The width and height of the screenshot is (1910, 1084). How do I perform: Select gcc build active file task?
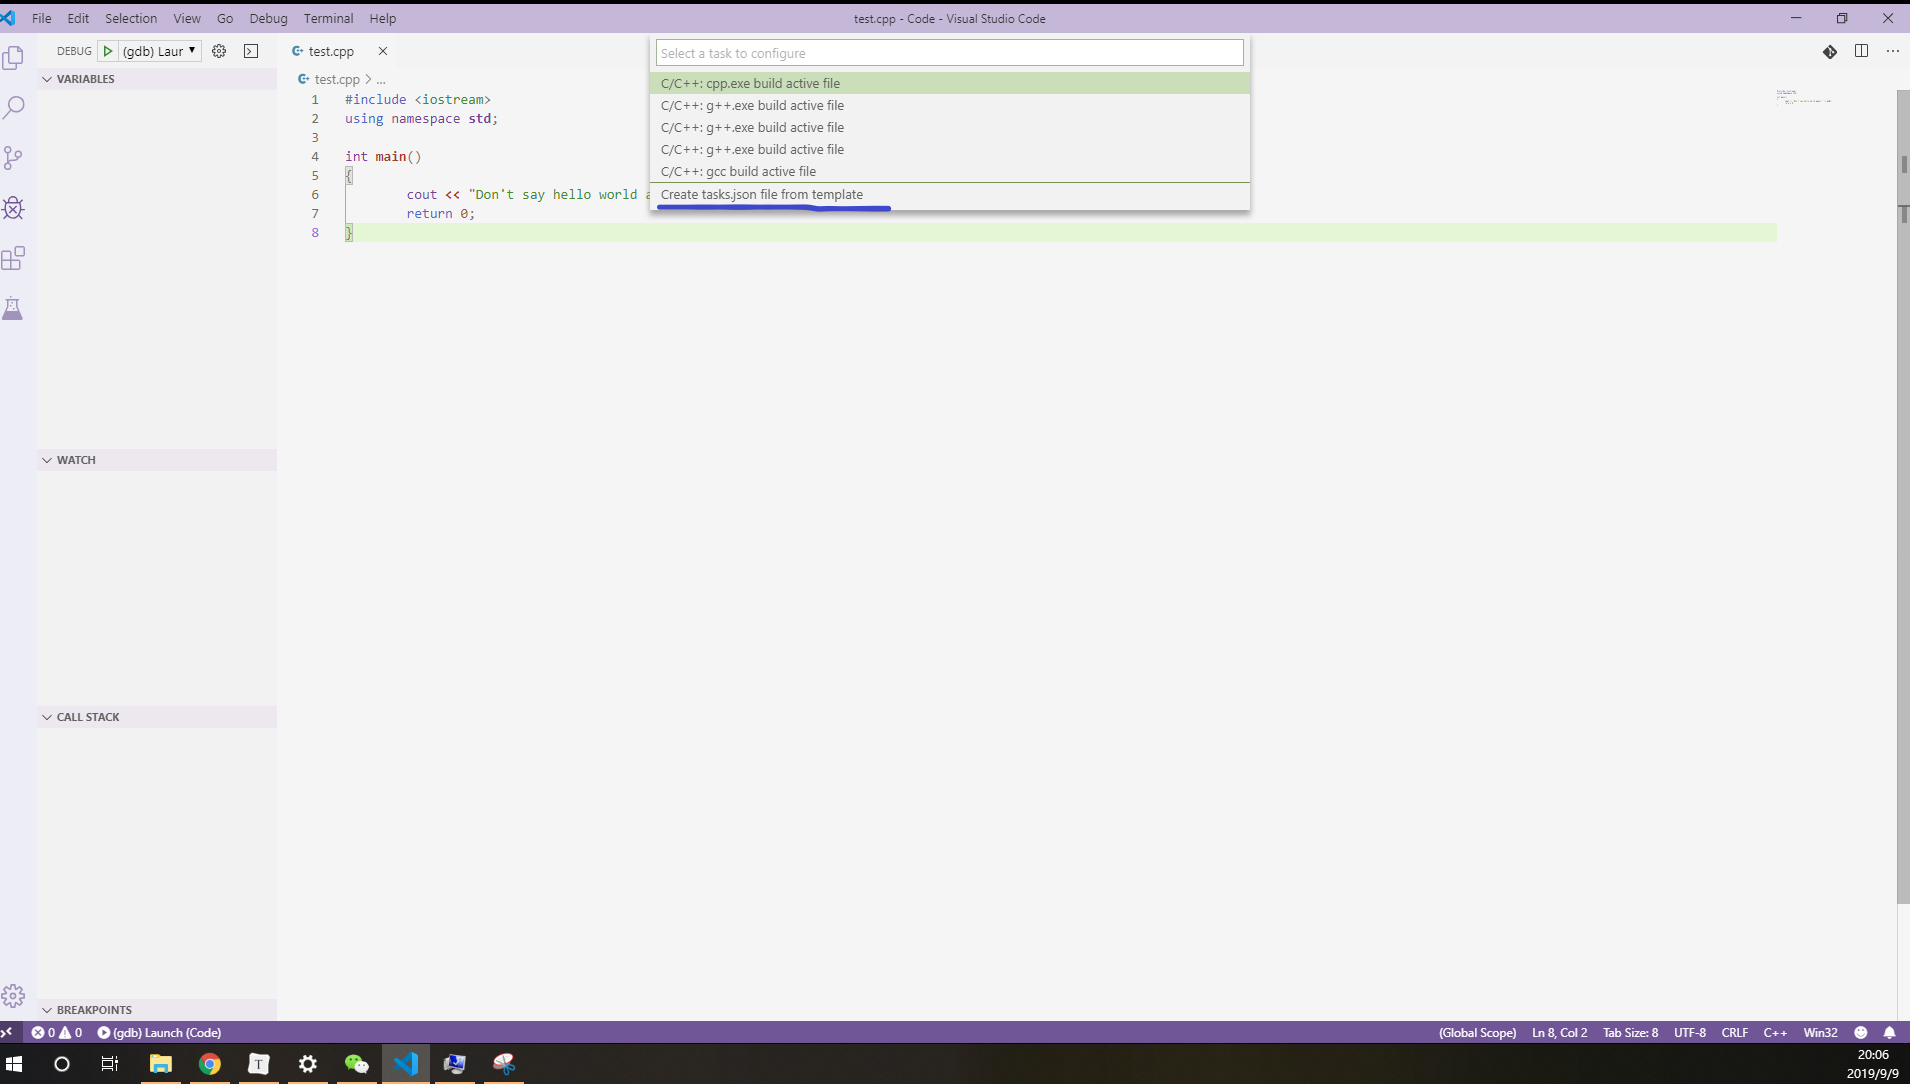949,171
